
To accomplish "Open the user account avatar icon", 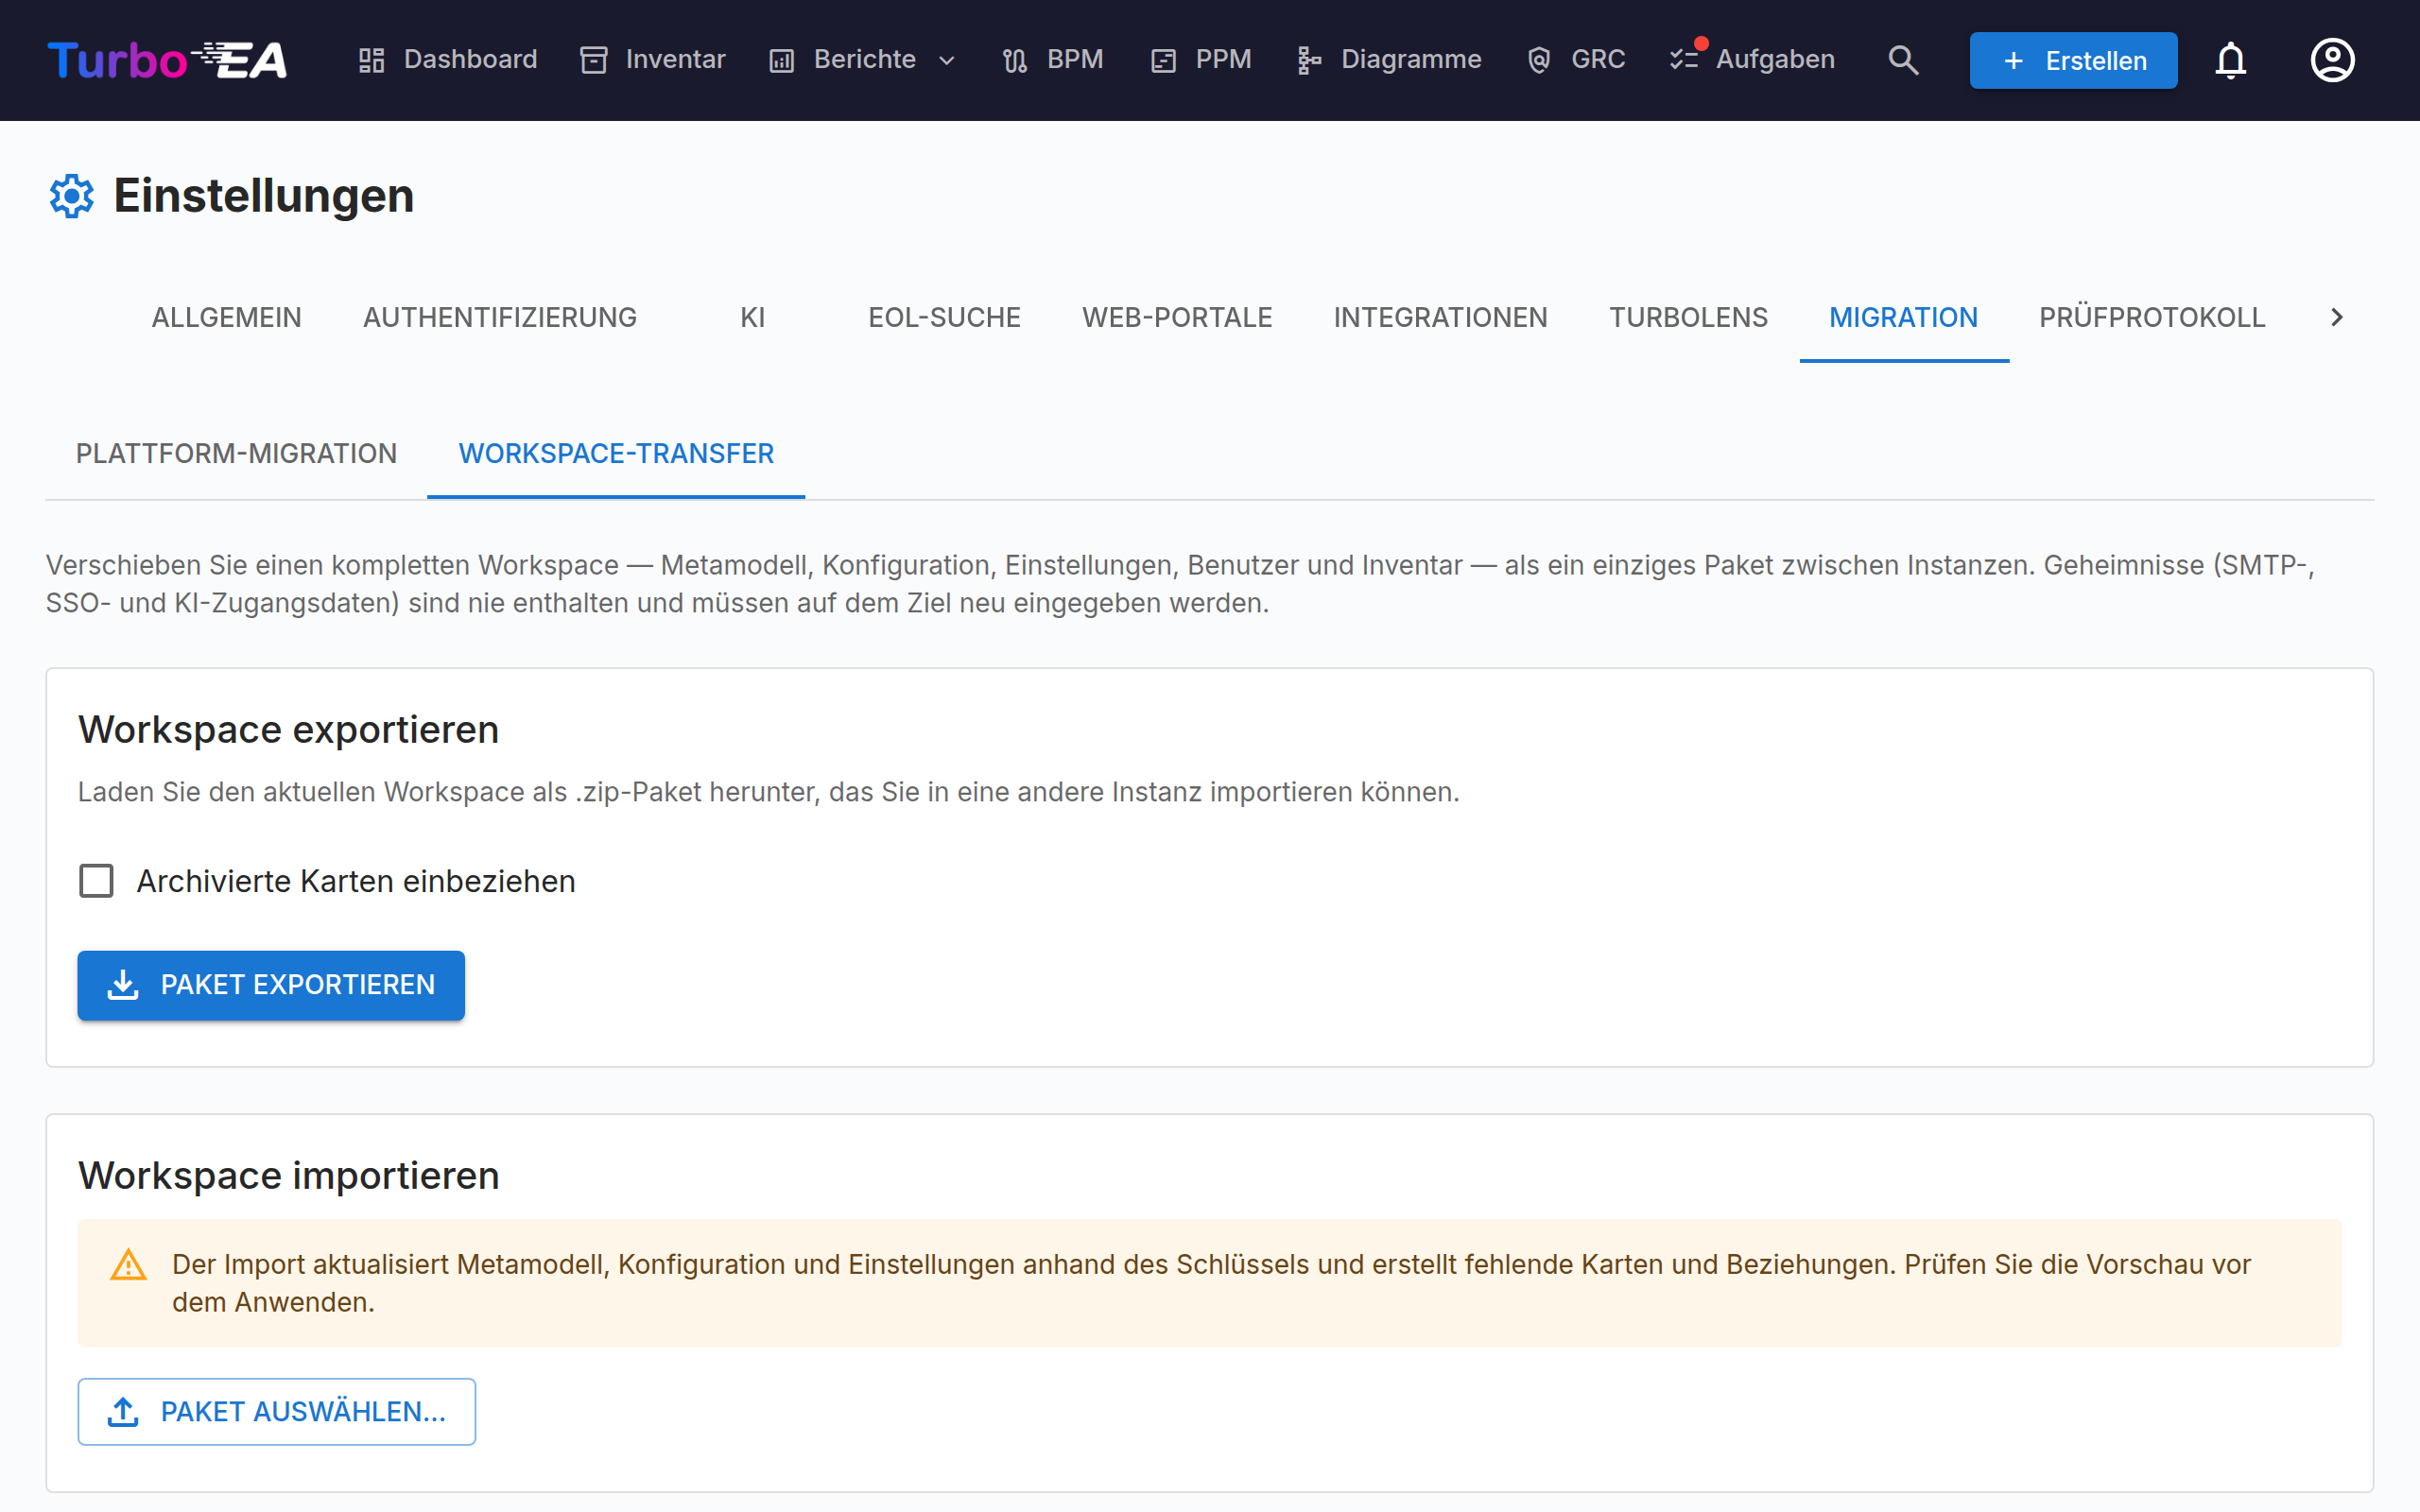I will [x=2332, y=60].
